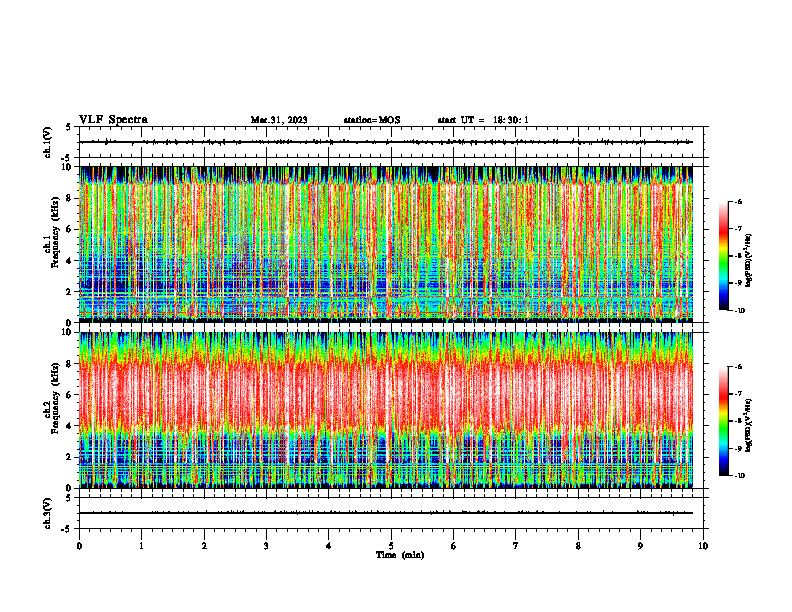This screenshot has height=612, width=792.
Task: Click the time axis tick label '0'
Action: tap(79, 546)
